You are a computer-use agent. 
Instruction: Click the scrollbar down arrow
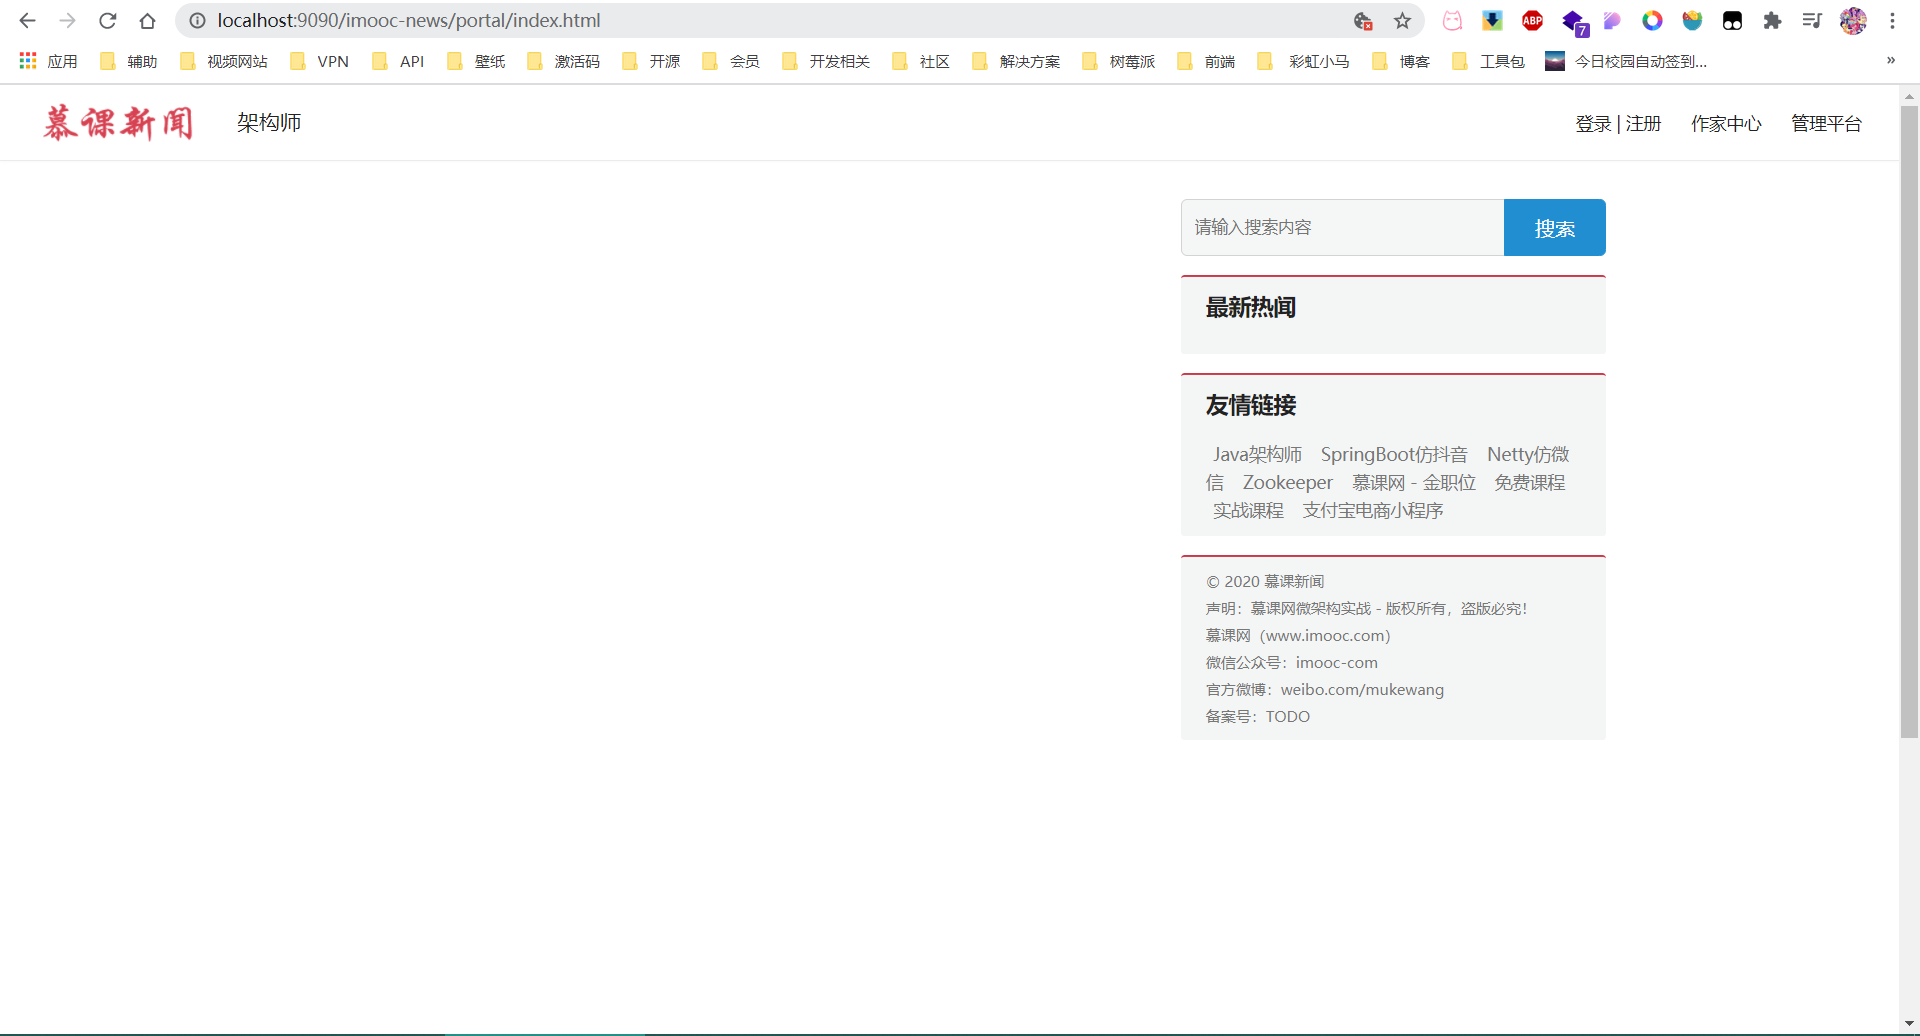pyautogui.click(x=1909, y=1026)
